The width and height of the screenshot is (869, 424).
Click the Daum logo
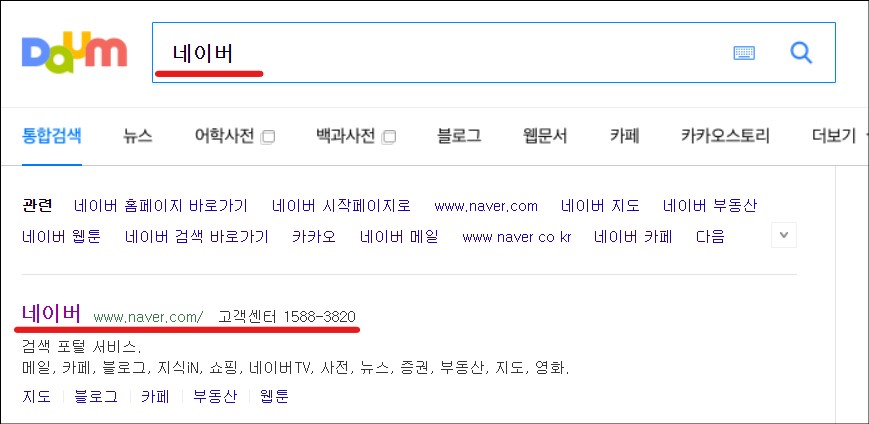click(x=75, y=53)
